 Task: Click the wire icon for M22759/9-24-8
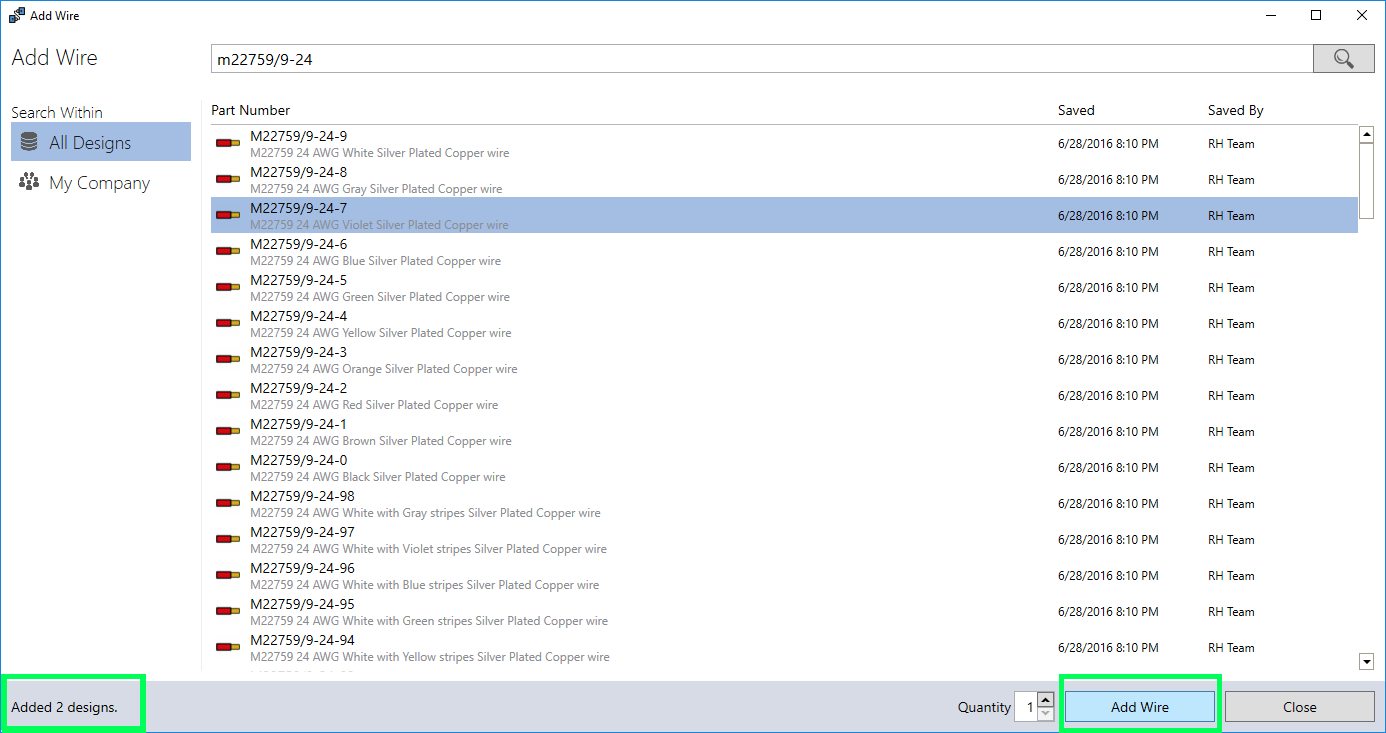[x=228, y=180]
